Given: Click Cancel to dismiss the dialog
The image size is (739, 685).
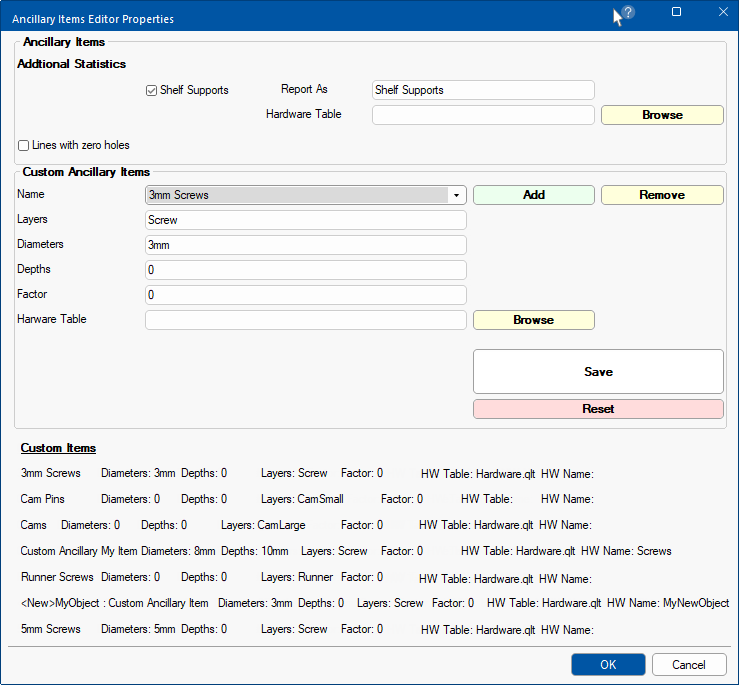Looking at the screenshot, I should [x=688, y=665].
